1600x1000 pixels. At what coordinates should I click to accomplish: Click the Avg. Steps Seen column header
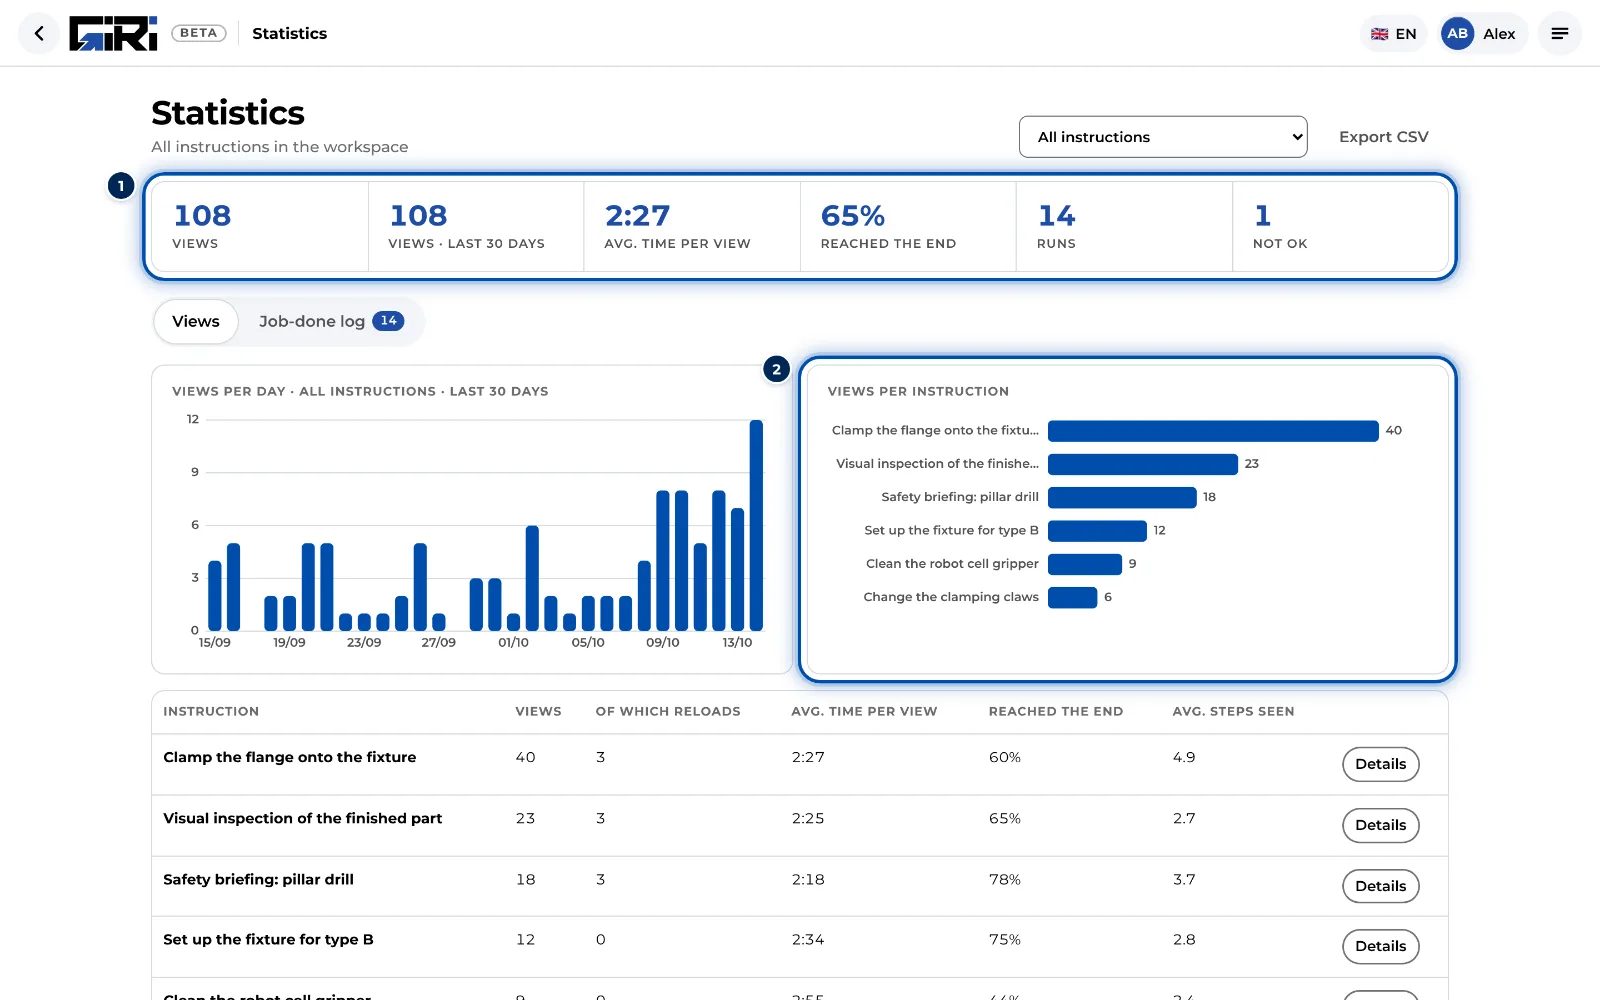pos(1233,711)
